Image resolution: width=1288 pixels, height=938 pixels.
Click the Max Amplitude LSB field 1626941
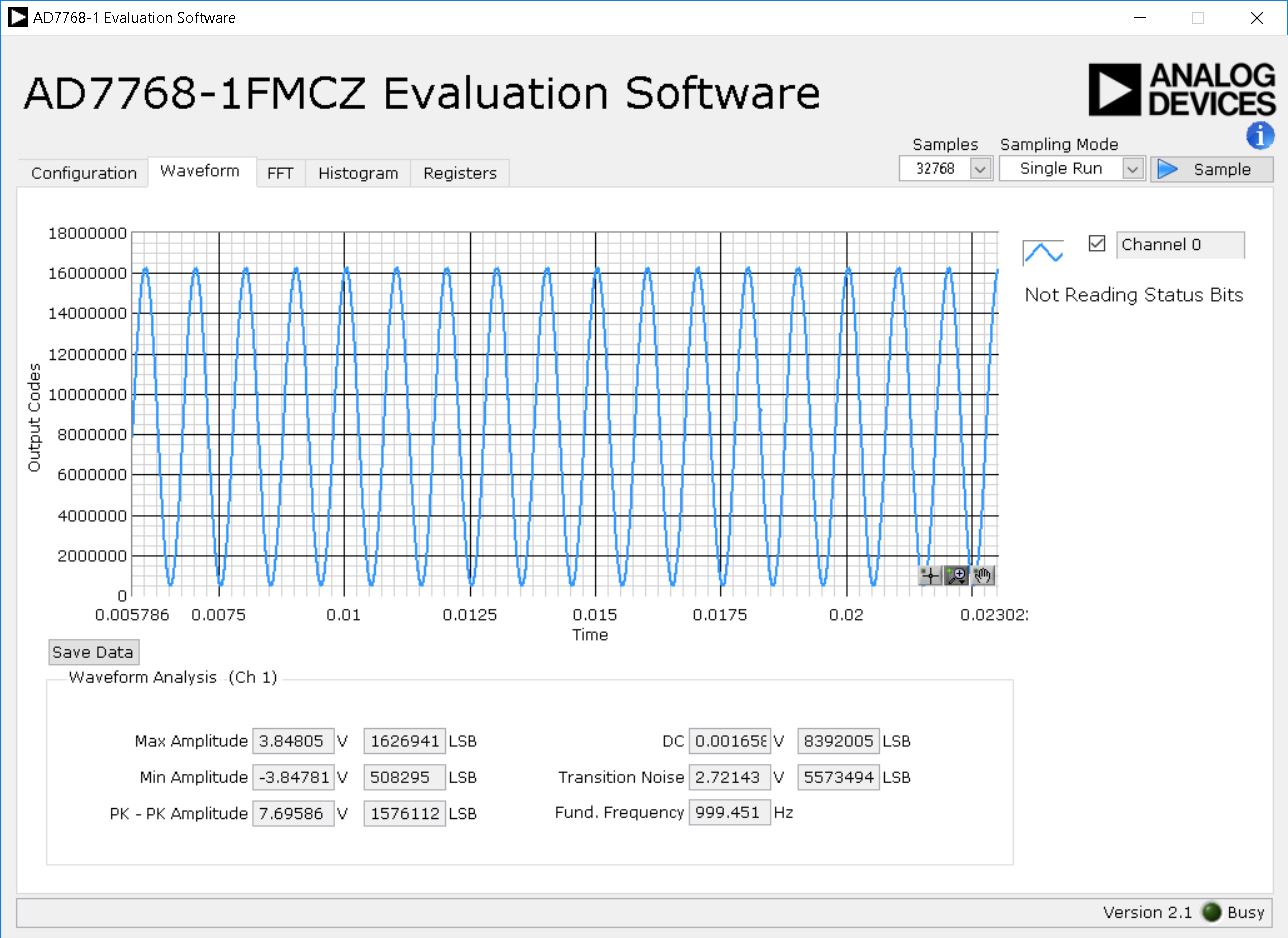(404, 742)
